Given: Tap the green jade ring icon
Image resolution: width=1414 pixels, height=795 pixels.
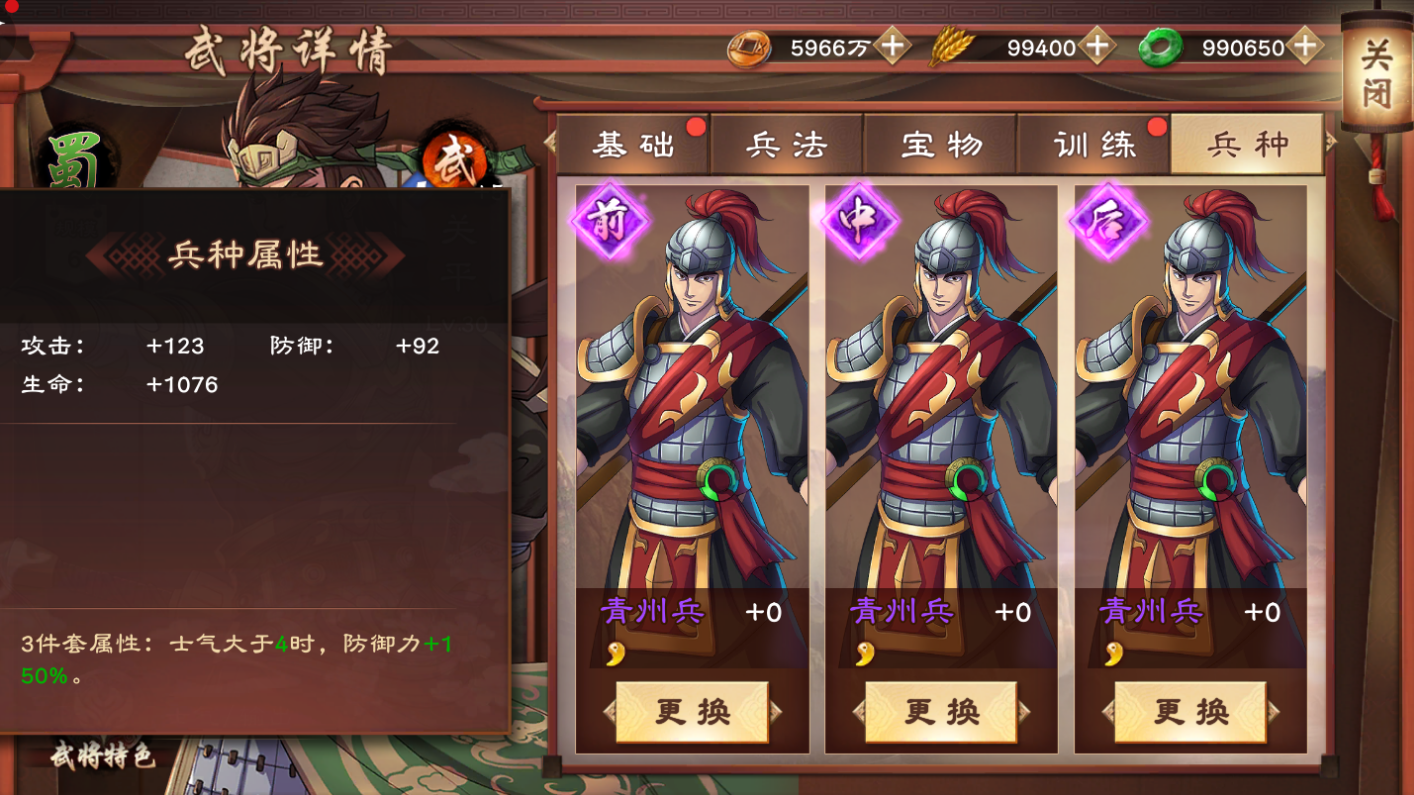Looking at the screenshot, I should tap(1160, 47).
